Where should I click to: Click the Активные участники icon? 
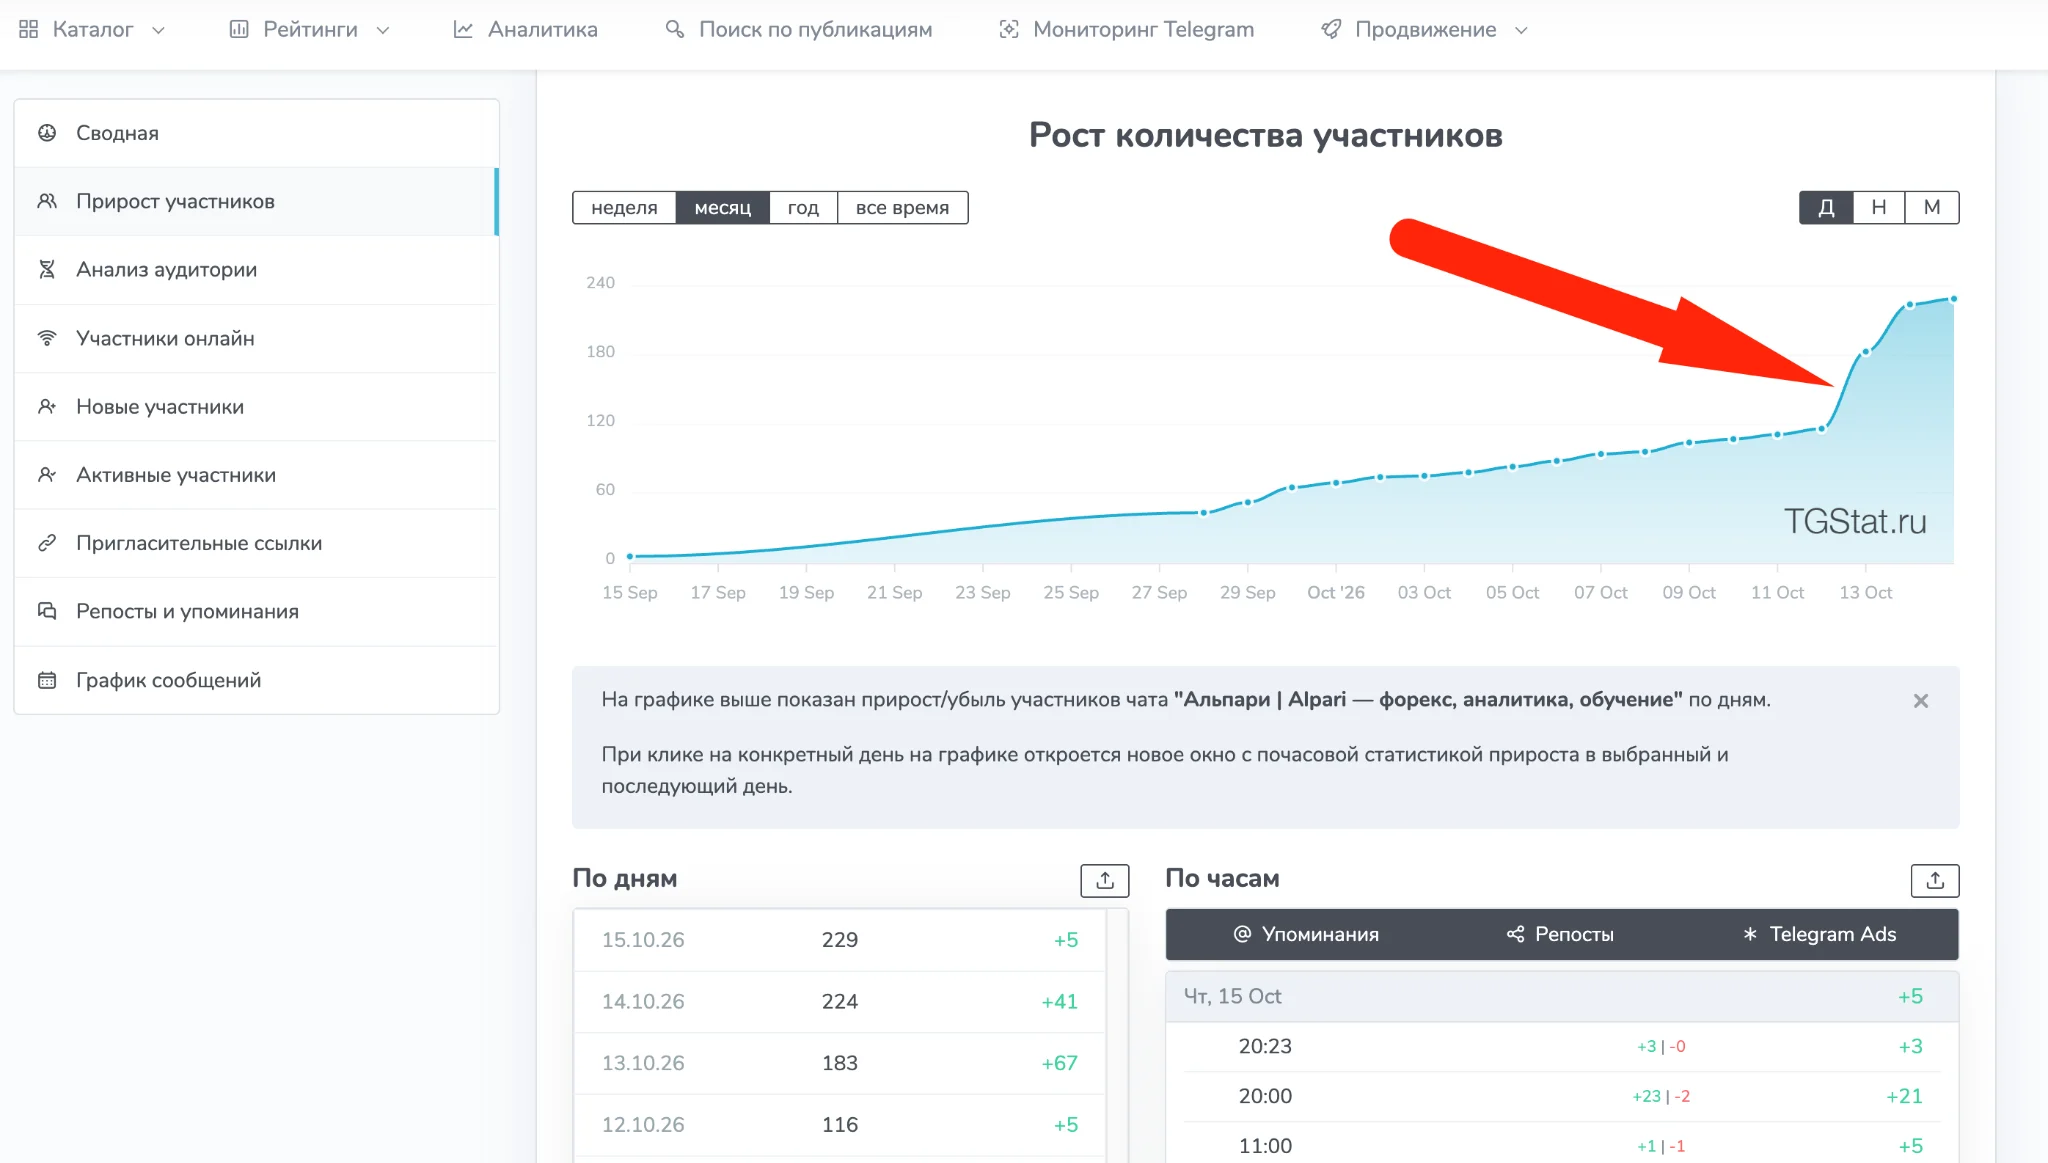tap(47, 475)
